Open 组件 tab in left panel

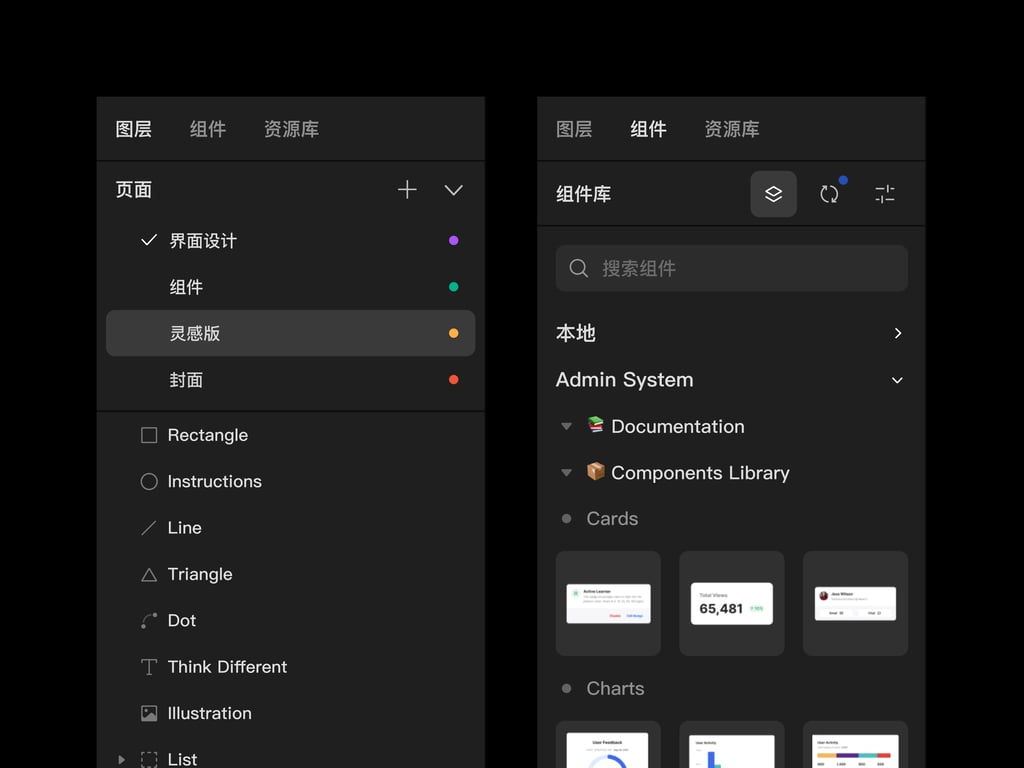[x=208, y=129]
